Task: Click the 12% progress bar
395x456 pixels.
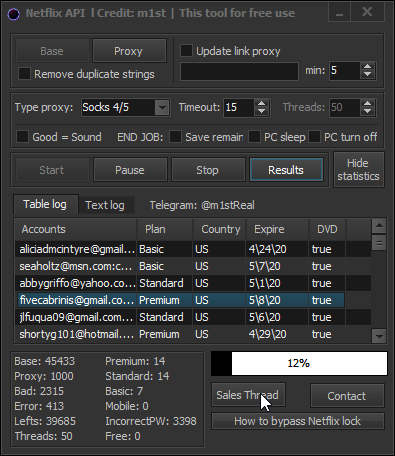Action: tap(299, 363)
